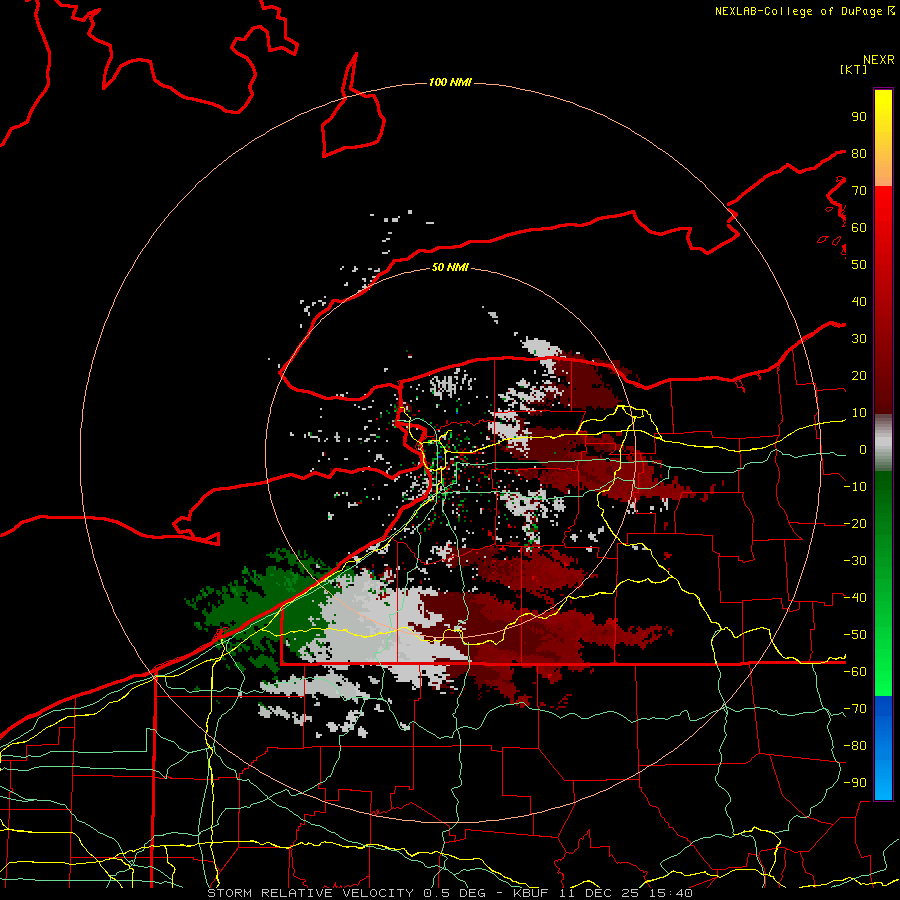Click the 60 value on the velocity scale
900x900 pixels.
(x=859, y=228)
